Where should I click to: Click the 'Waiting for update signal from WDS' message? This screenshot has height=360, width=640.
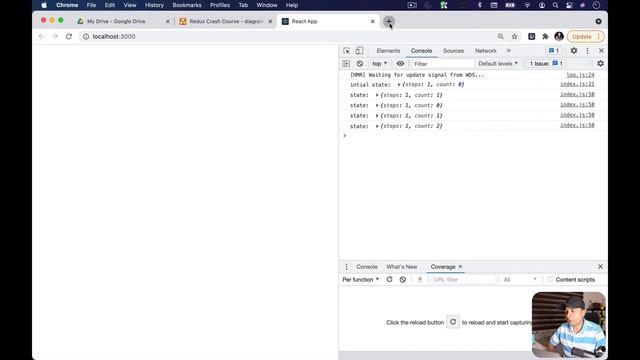pos(417,75)
